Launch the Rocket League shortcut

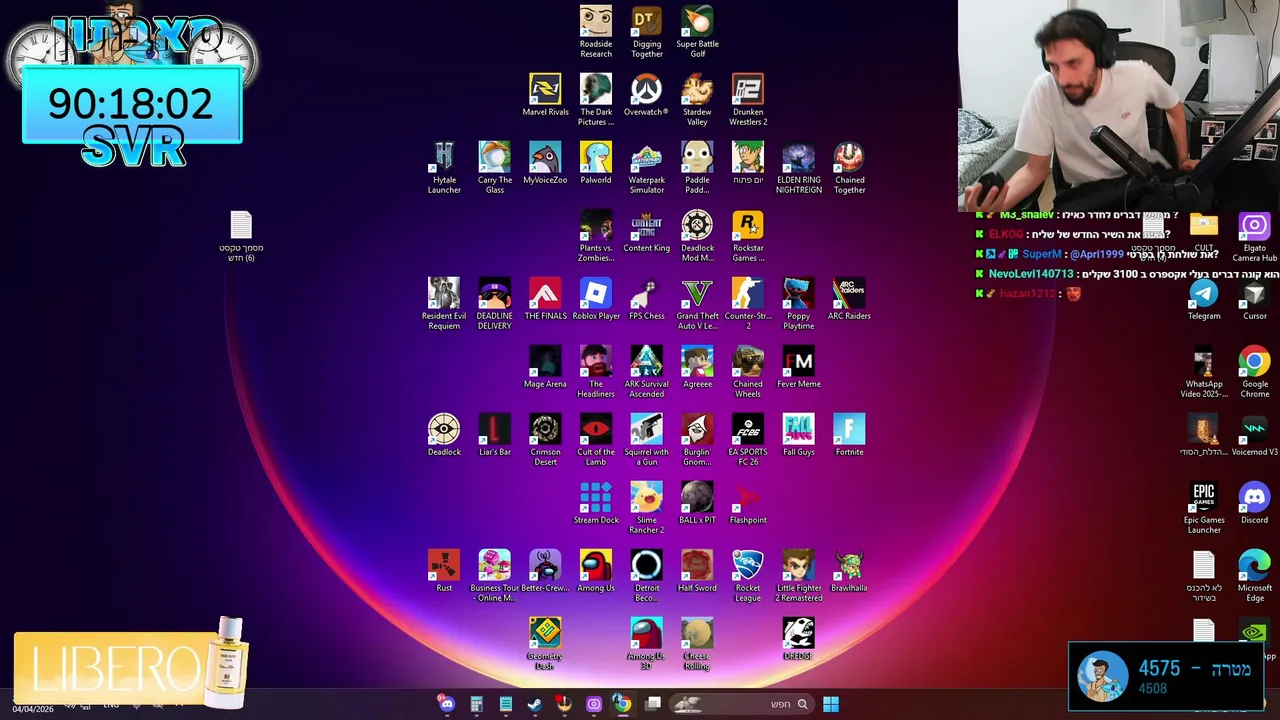pyautogui.click(x=748, y=576)
